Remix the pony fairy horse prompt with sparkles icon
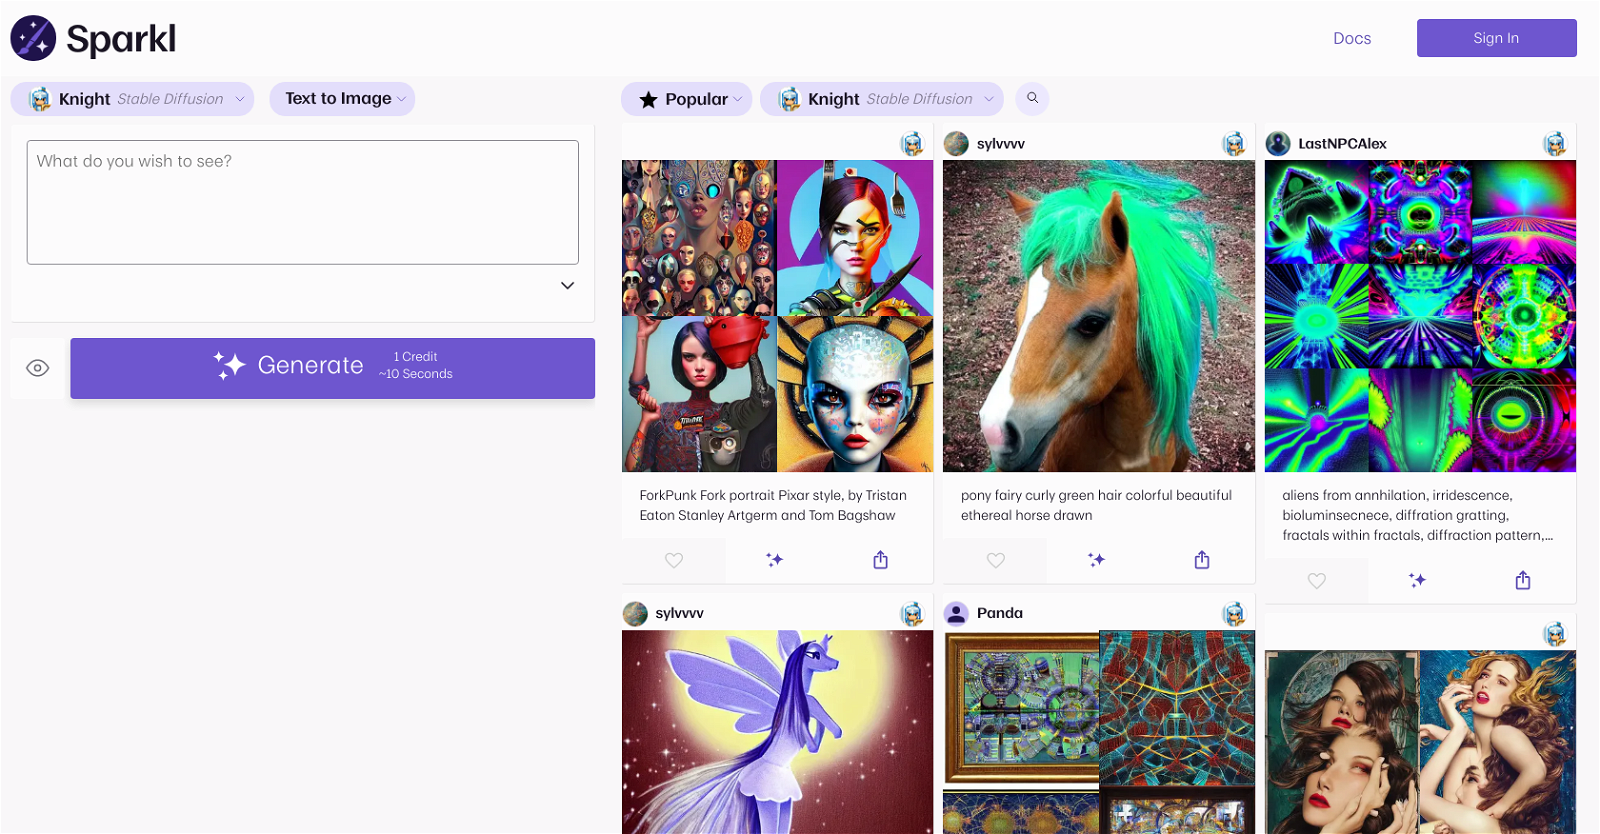Screen dimensions: 1600x834 pyautogui.click(x=1096, y=560)
